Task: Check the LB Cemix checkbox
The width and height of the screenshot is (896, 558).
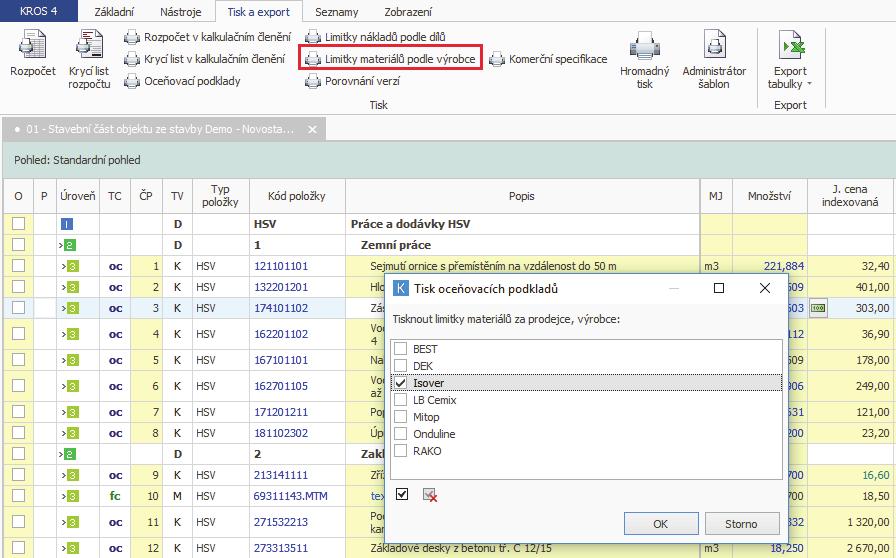Action: tap(401, 400)
